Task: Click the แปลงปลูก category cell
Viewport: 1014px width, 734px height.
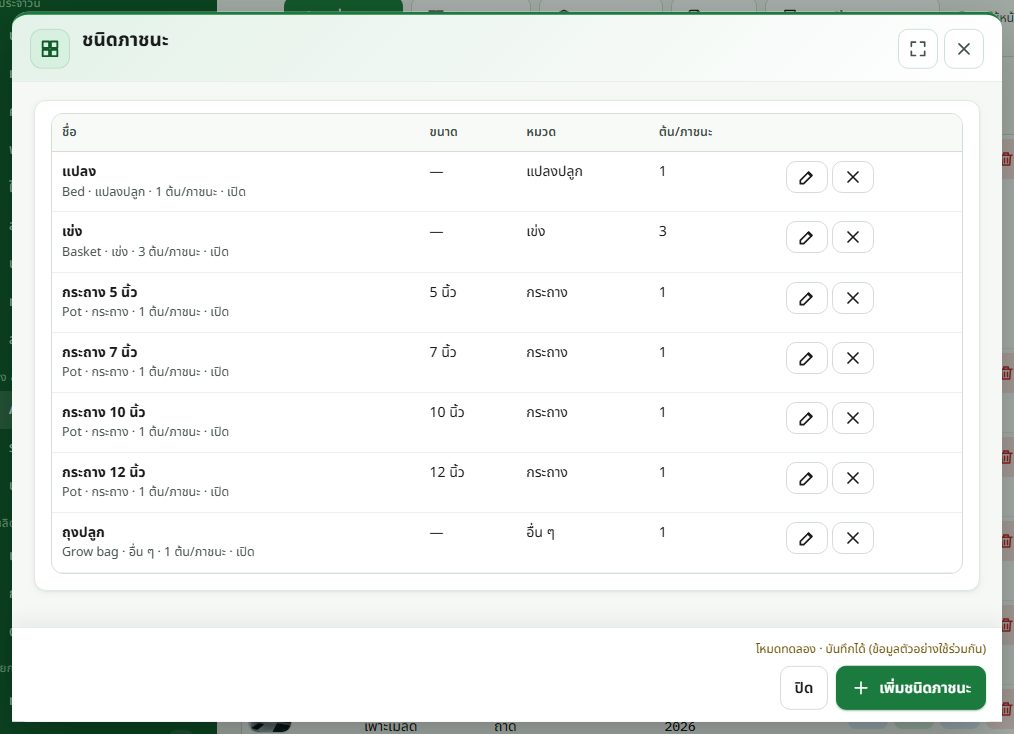Action: (x=554, y=171)
